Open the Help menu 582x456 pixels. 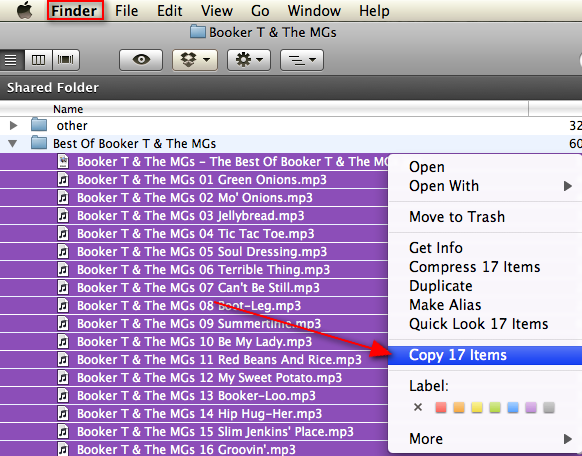click(x=374, y=11)
